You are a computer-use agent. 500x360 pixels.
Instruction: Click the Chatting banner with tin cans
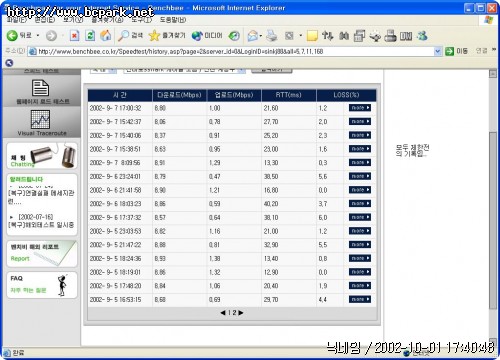[42, 156]
